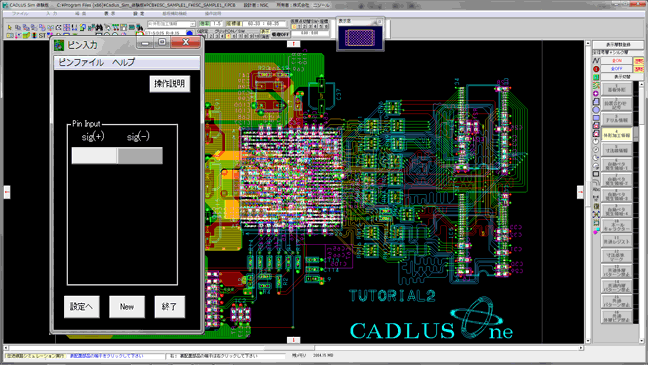The image size is (648, 365).
Task: Select the polygon shape icon in sidebar
Action: point(596,102)
